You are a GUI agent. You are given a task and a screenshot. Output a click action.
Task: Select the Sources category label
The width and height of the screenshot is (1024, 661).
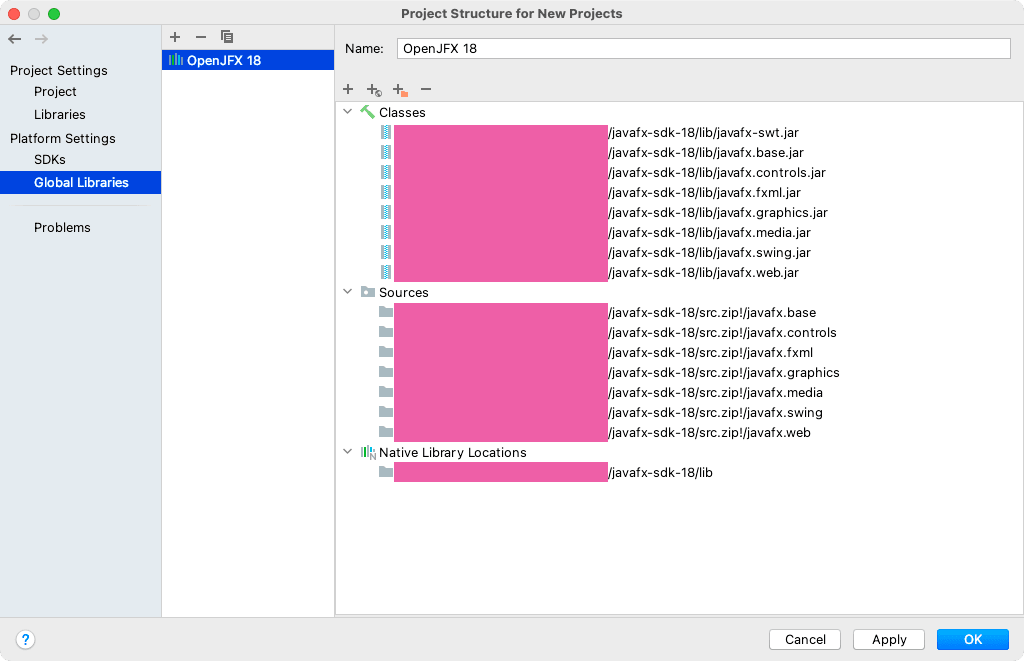coord(404,293)
